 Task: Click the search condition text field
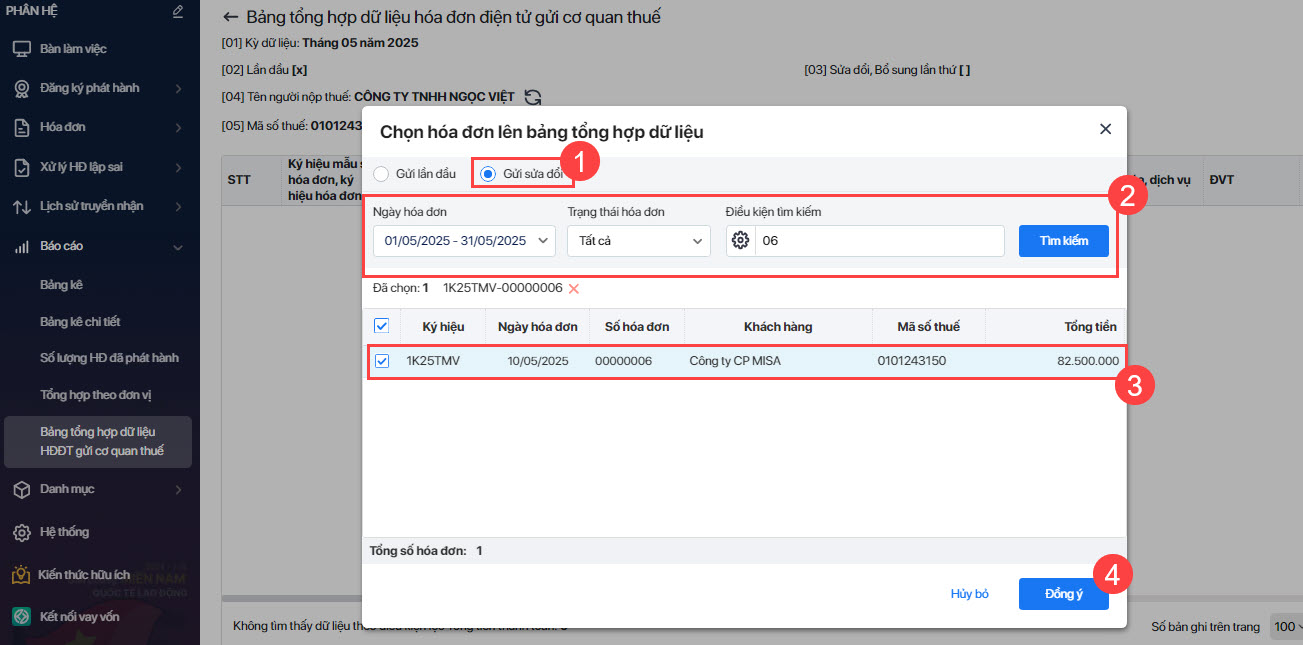[x=878, y=241]
